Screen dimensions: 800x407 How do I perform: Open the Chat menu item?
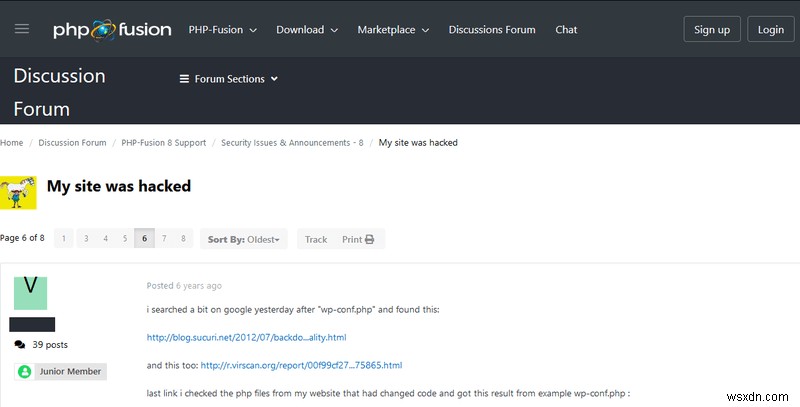[566, 30]
